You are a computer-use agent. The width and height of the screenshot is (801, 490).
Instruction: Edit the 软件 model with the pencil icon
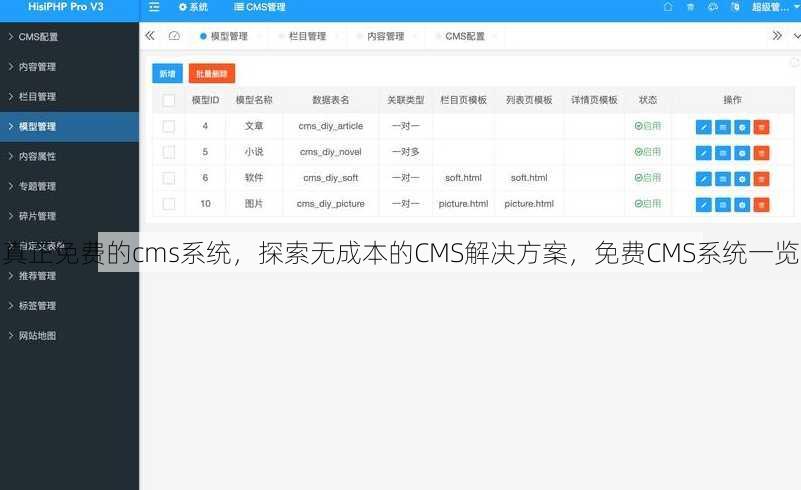(x=703, y=179)
